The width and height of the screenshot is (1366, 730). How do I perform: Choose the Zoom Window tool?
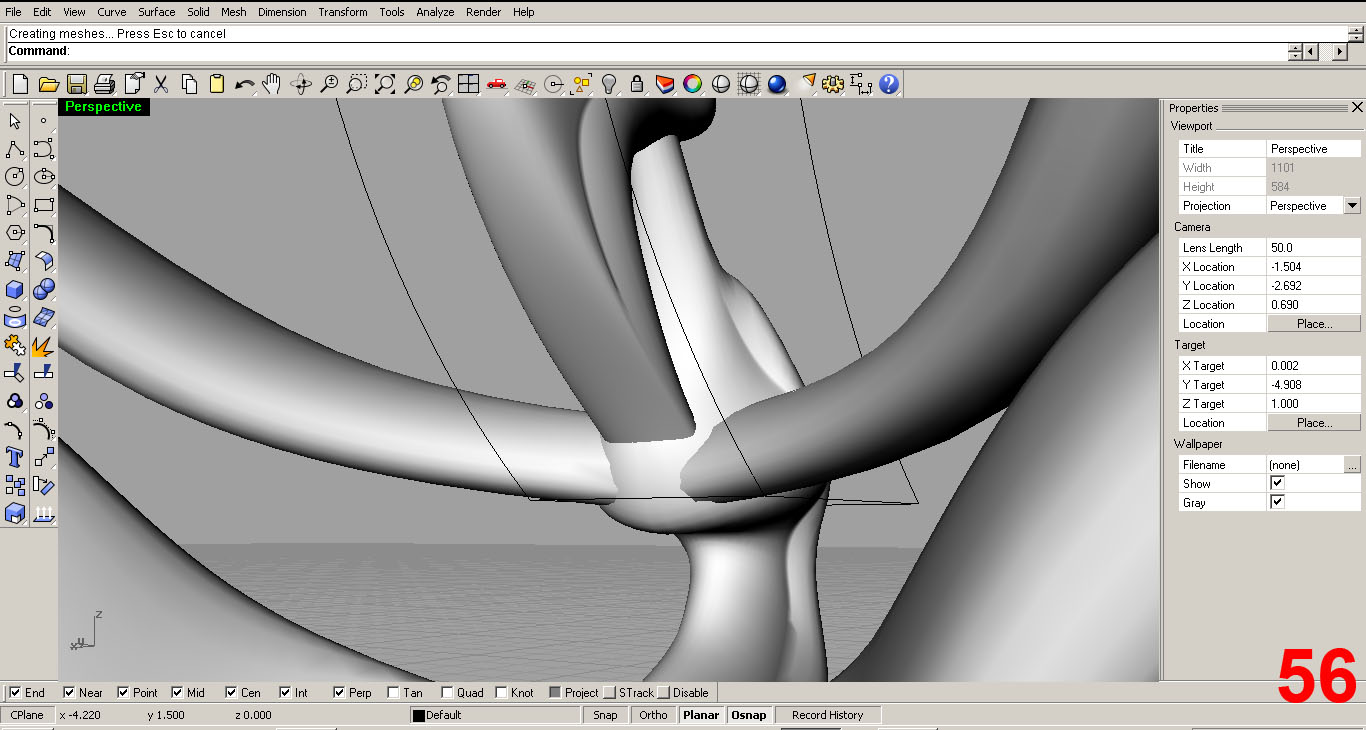click(357, 84)
